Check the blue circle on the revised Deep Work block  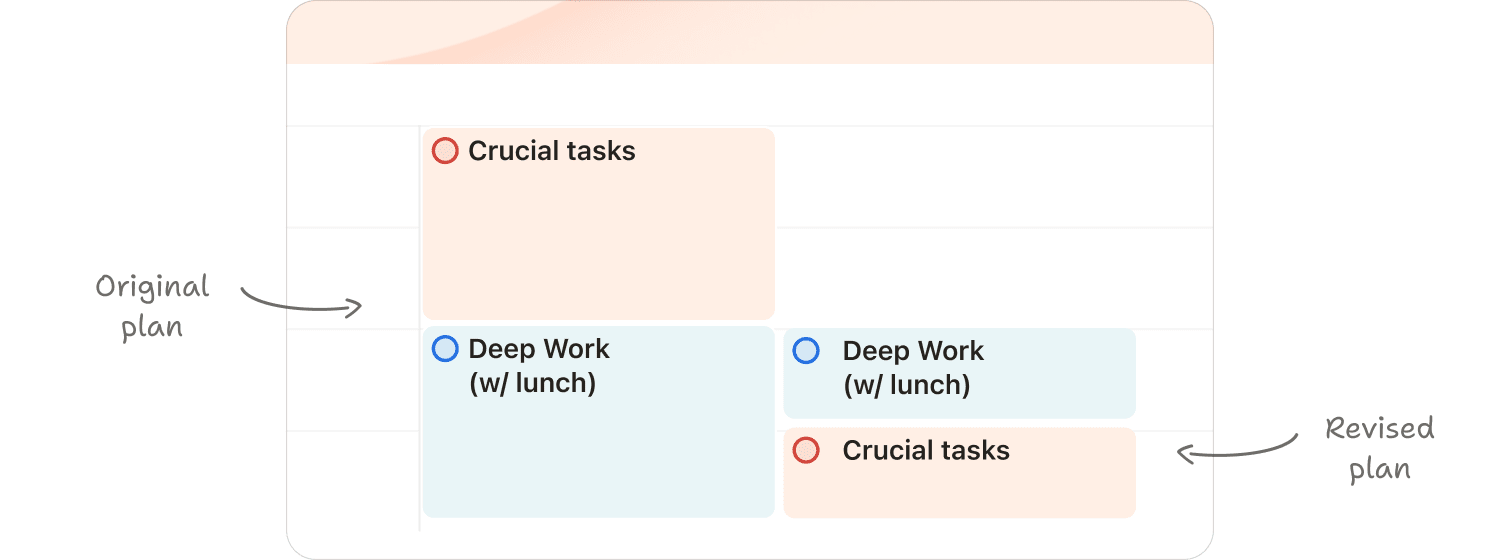coord(806,351)
